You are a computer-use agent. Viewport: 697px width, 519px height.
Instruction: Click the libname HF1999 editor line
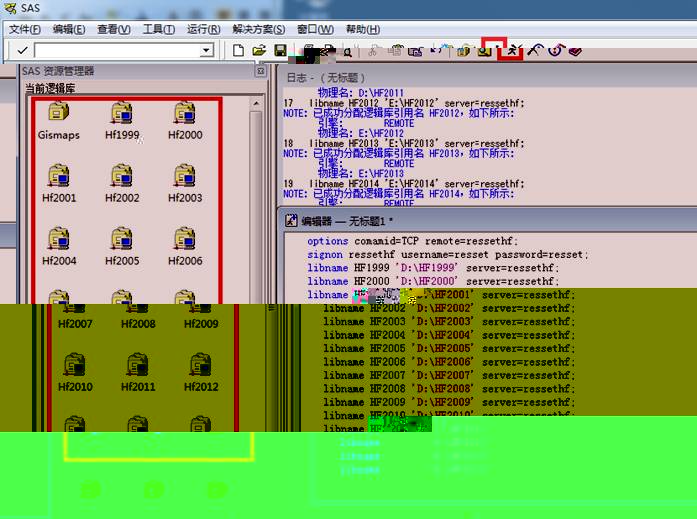pos(433,267)
